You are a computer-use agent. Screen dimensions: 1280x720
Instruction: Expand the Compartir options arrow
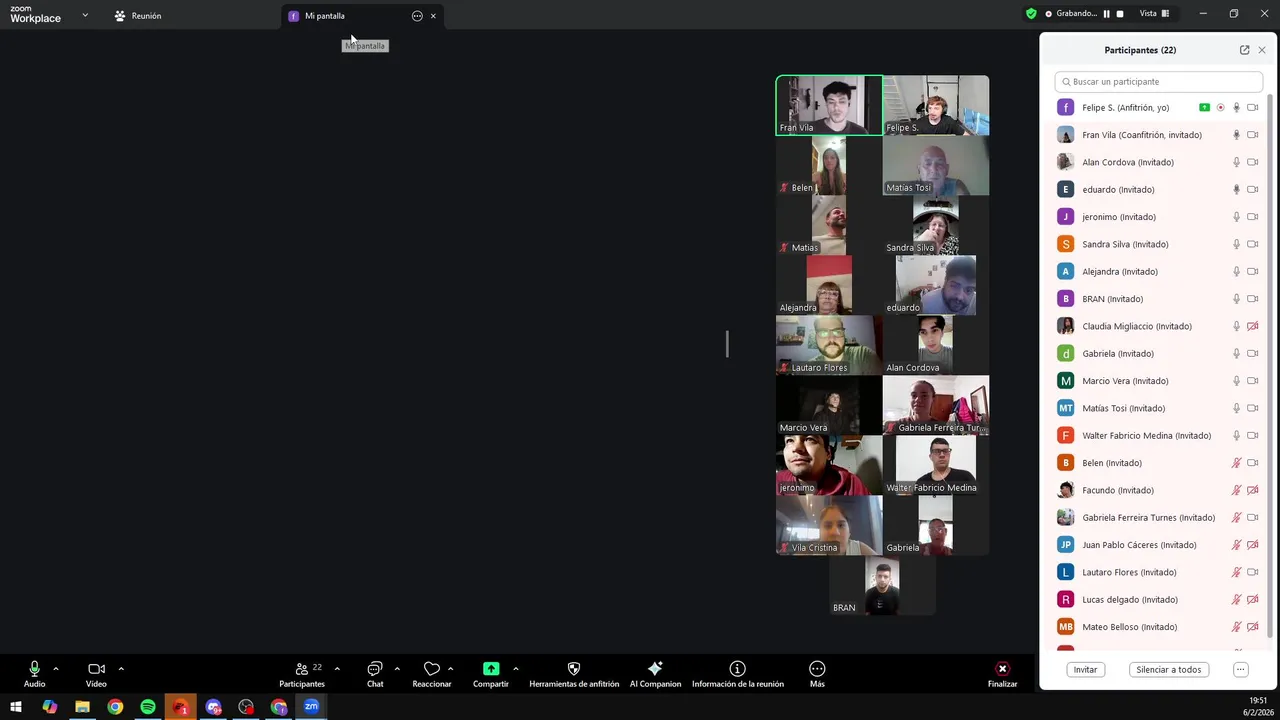click(x=516, y=668)
